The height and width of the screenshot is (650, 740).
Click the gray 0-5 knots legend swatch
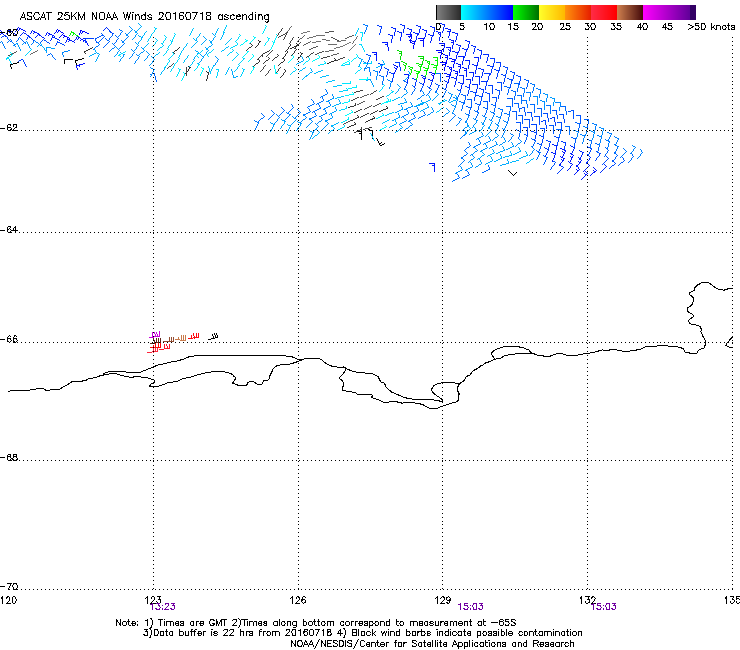coord(448,12)
